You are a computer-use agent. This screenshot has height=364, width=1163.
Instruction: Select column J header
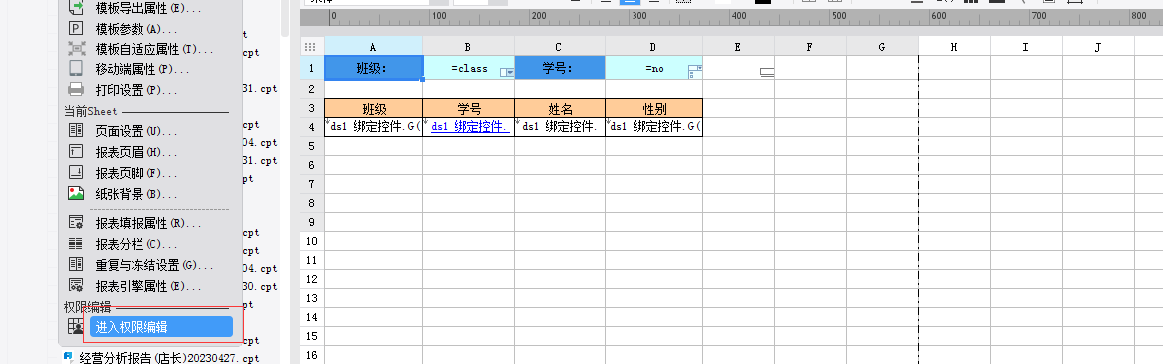1098,46
